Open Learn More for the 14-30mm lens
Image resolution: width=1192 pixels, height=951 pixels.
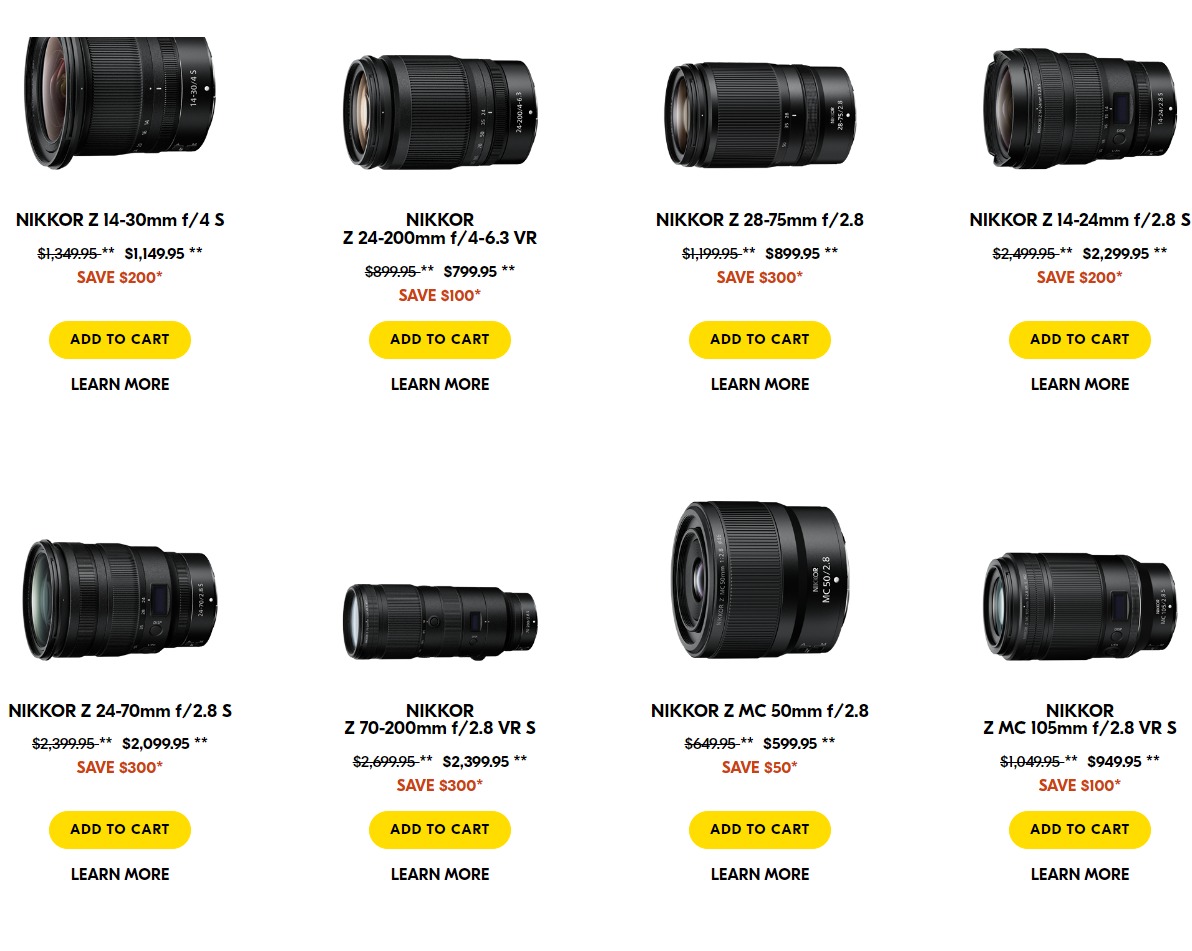click(120, 385)
